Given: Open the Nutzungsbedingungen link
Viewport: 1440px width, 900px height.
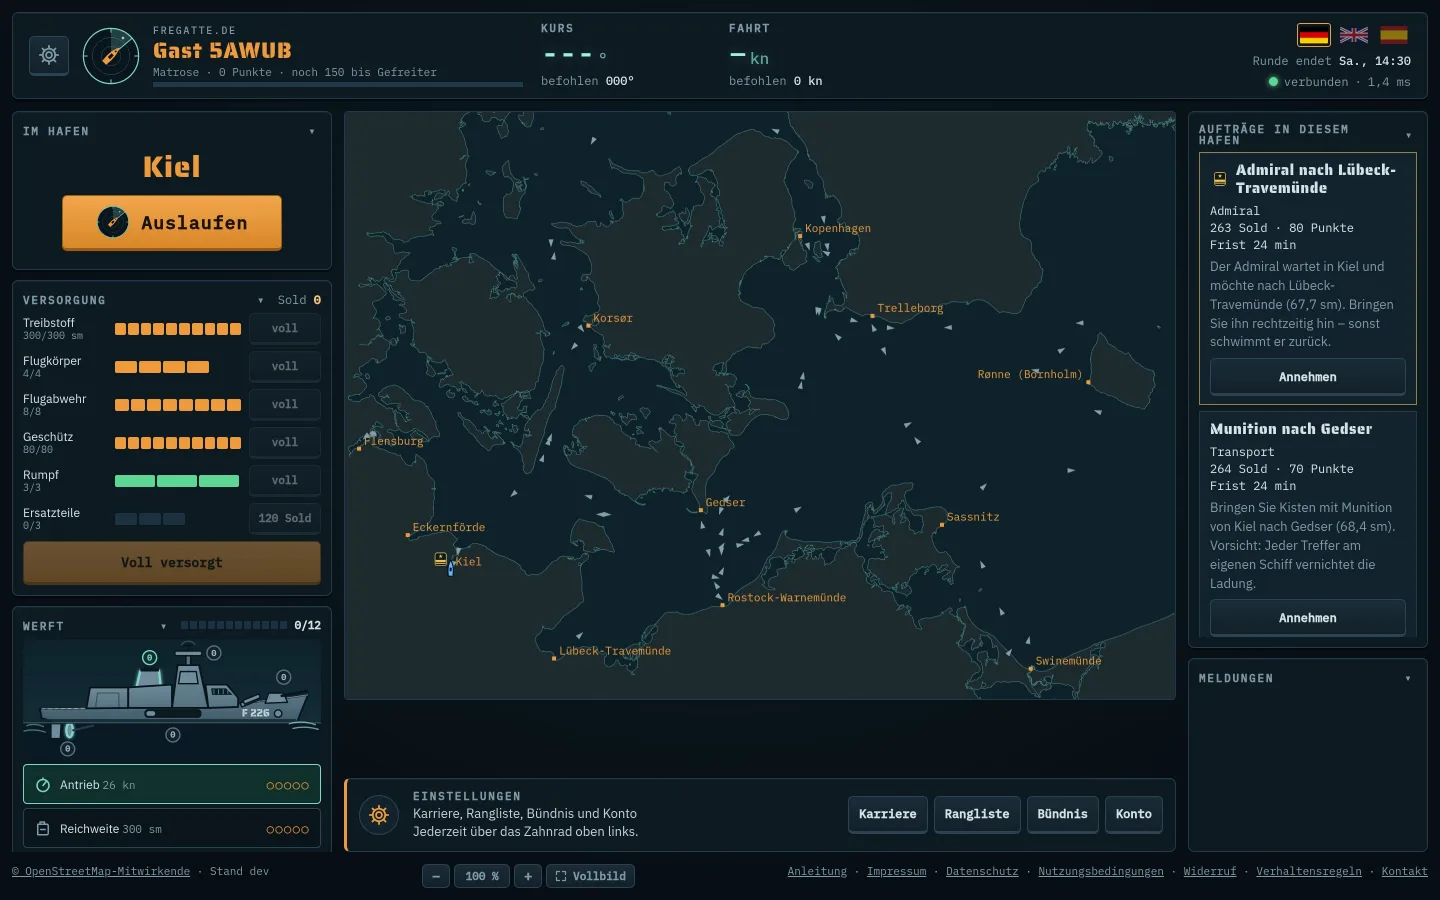Looking at the screenshot, I should click(x=1101, y=871).
